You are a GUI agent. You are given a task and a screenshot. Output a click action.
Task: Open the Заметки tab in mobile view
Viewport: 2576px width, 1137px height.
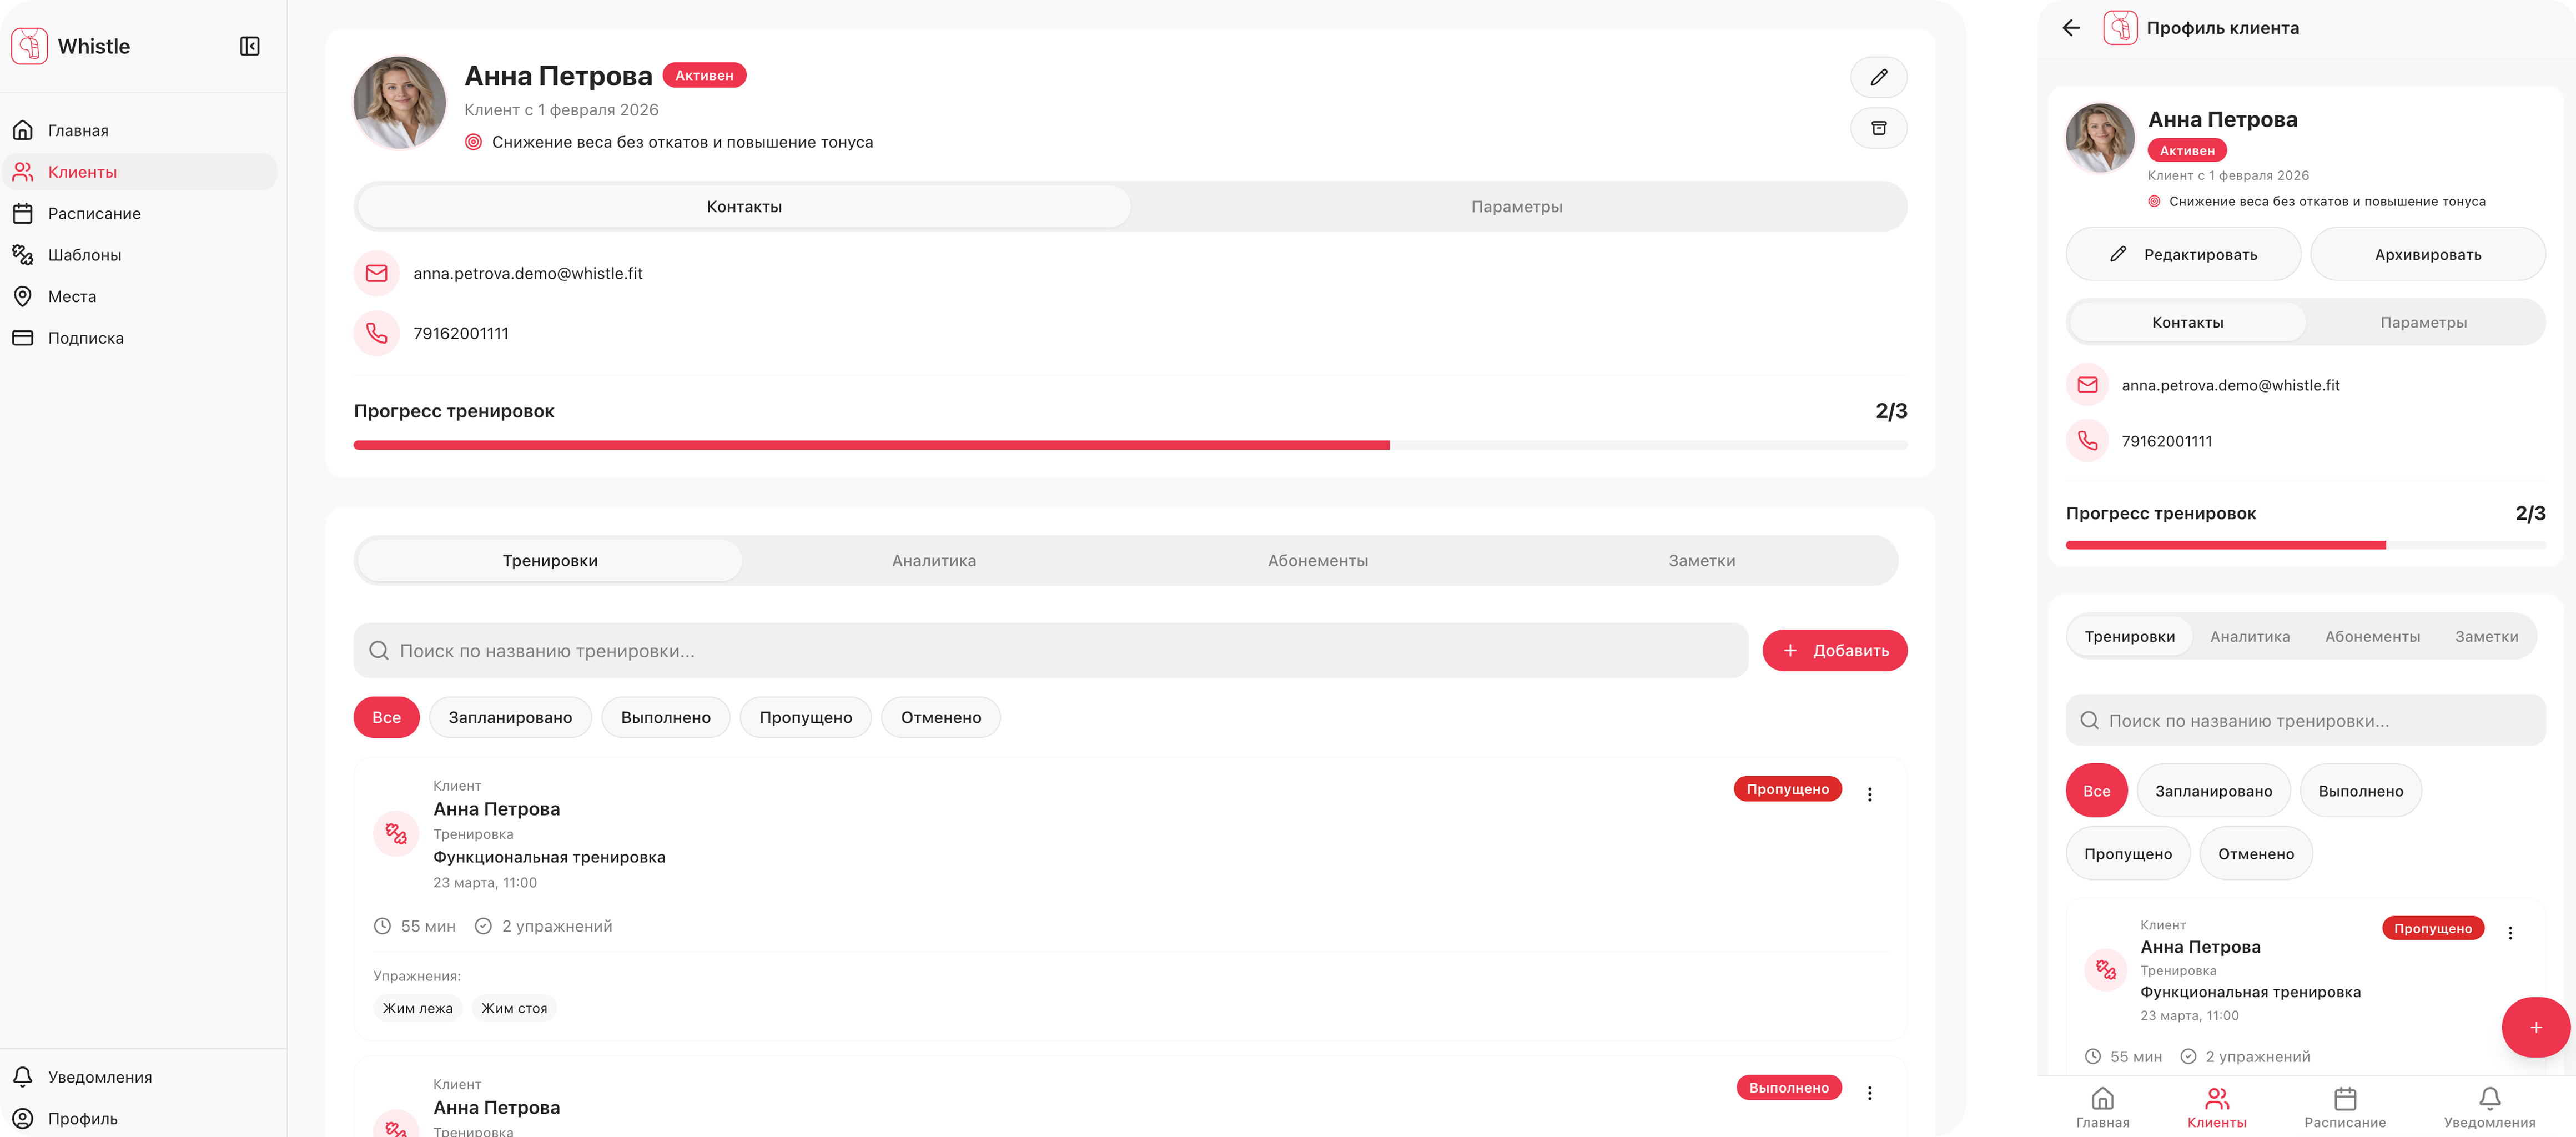[2486, 637]
